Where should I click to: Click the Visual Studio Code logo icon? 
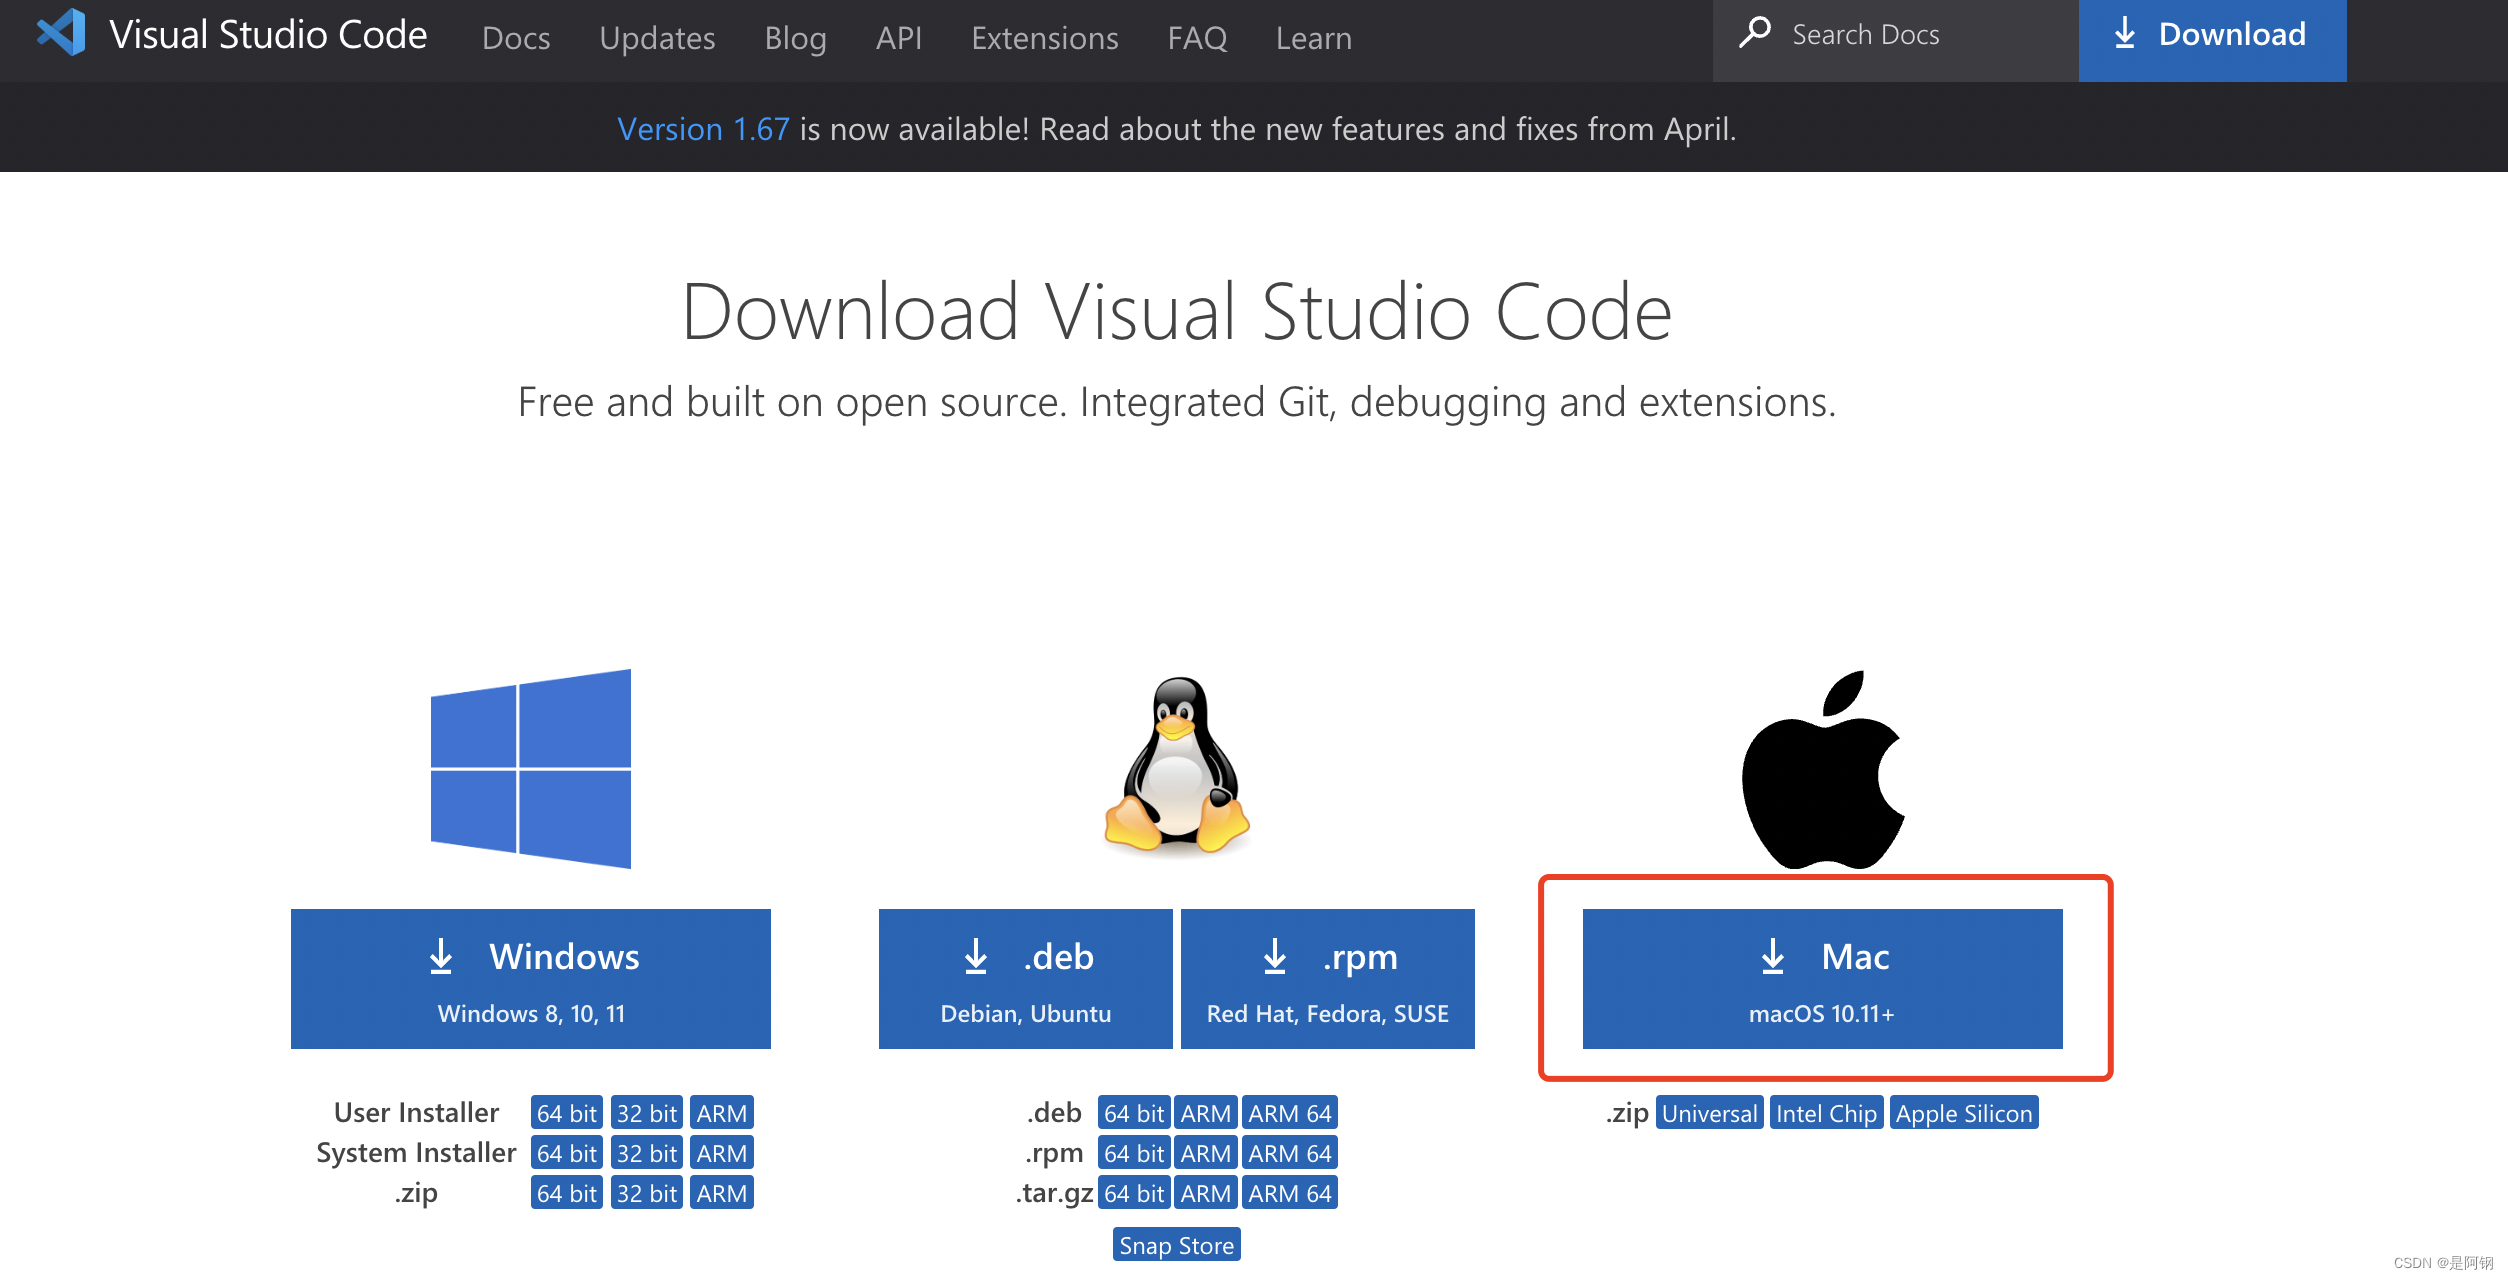pyautogui.click(x=61, y=32)
